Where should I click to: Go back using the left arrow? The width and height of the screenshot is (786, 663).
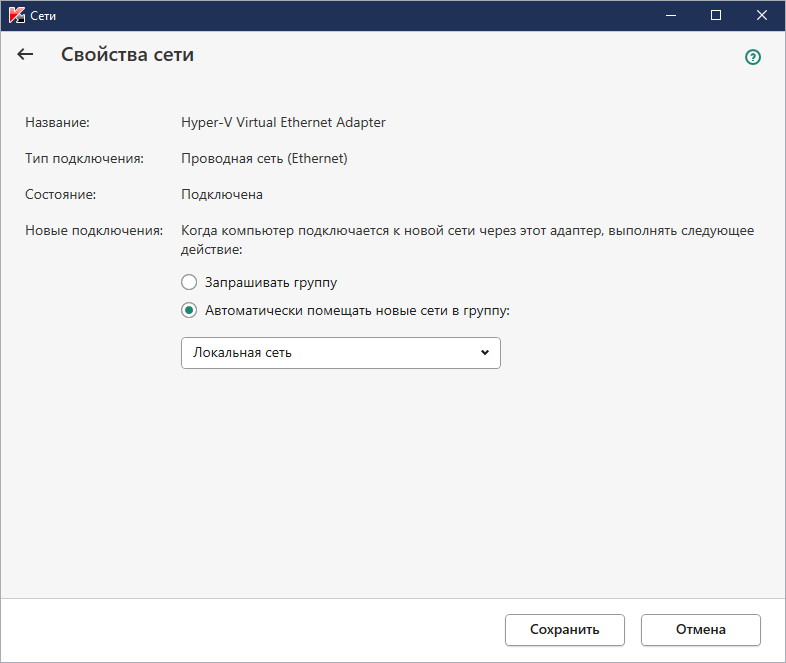[25, 55]
